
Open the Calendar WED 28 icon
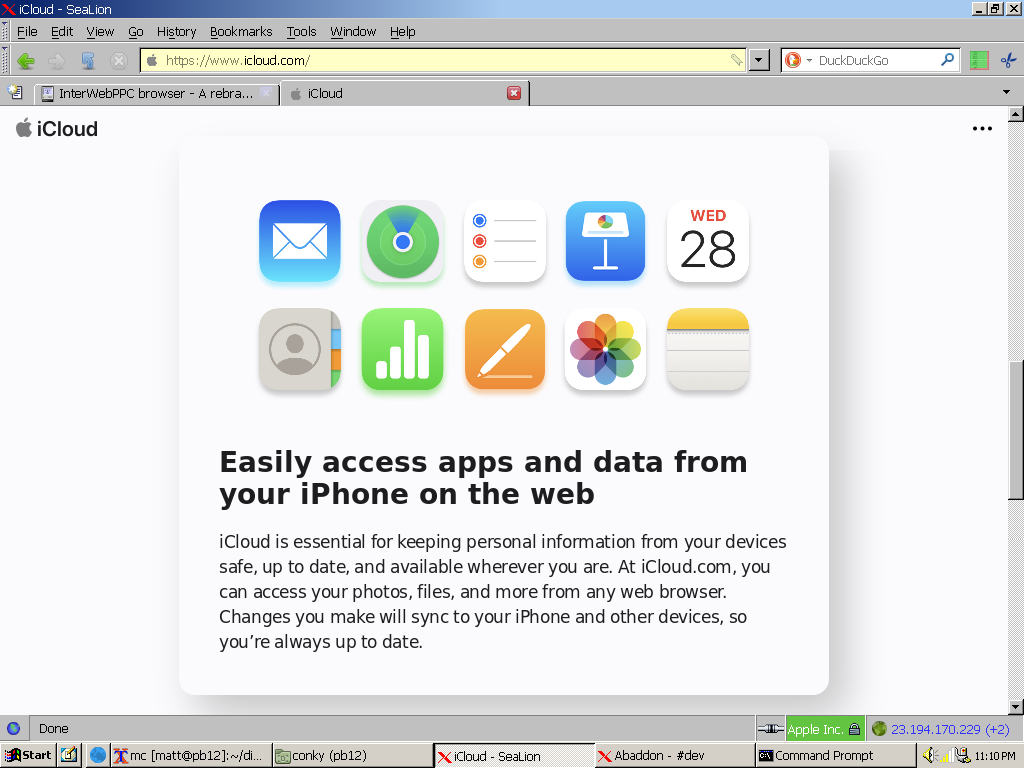(x=708, y=241)
